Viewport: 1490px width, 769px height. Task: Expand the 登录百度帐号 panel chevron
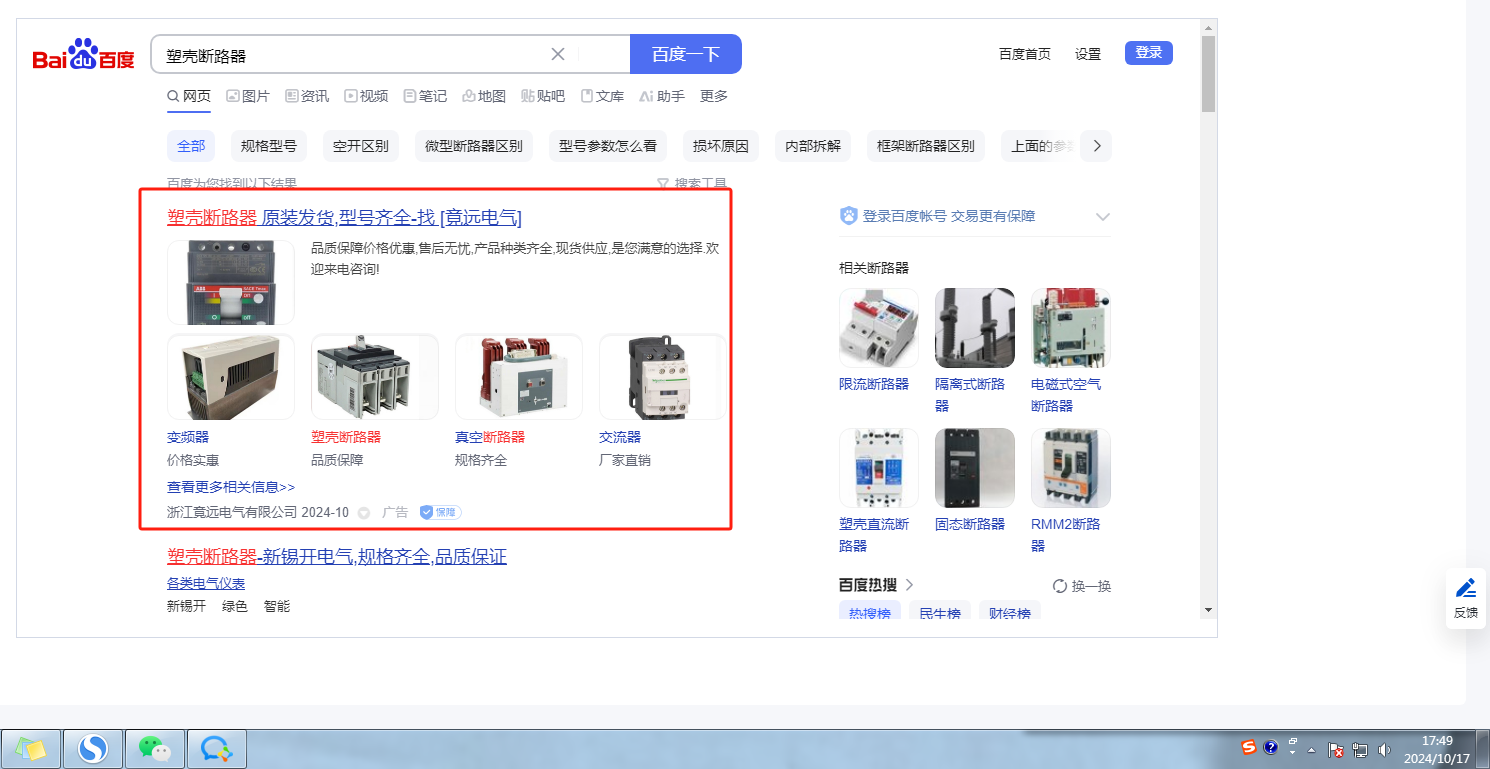(x=1103, y=216)
